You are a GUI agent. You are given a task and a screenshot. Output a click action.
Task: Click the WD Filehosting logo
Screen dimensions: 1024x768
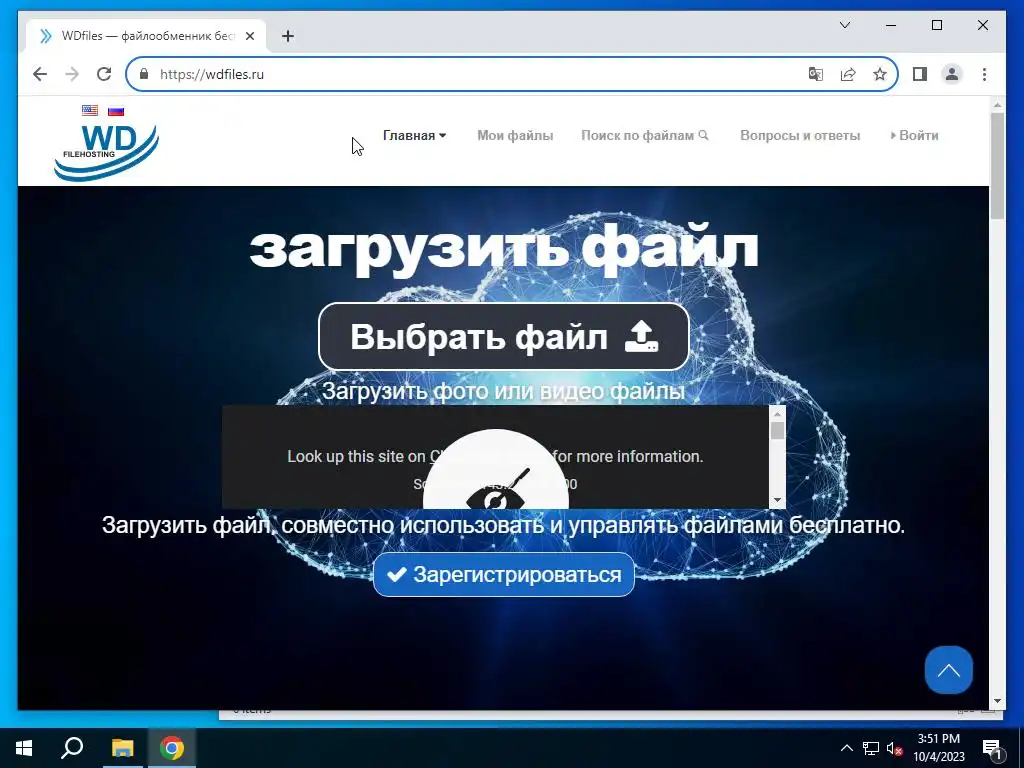tap(106, 152)
